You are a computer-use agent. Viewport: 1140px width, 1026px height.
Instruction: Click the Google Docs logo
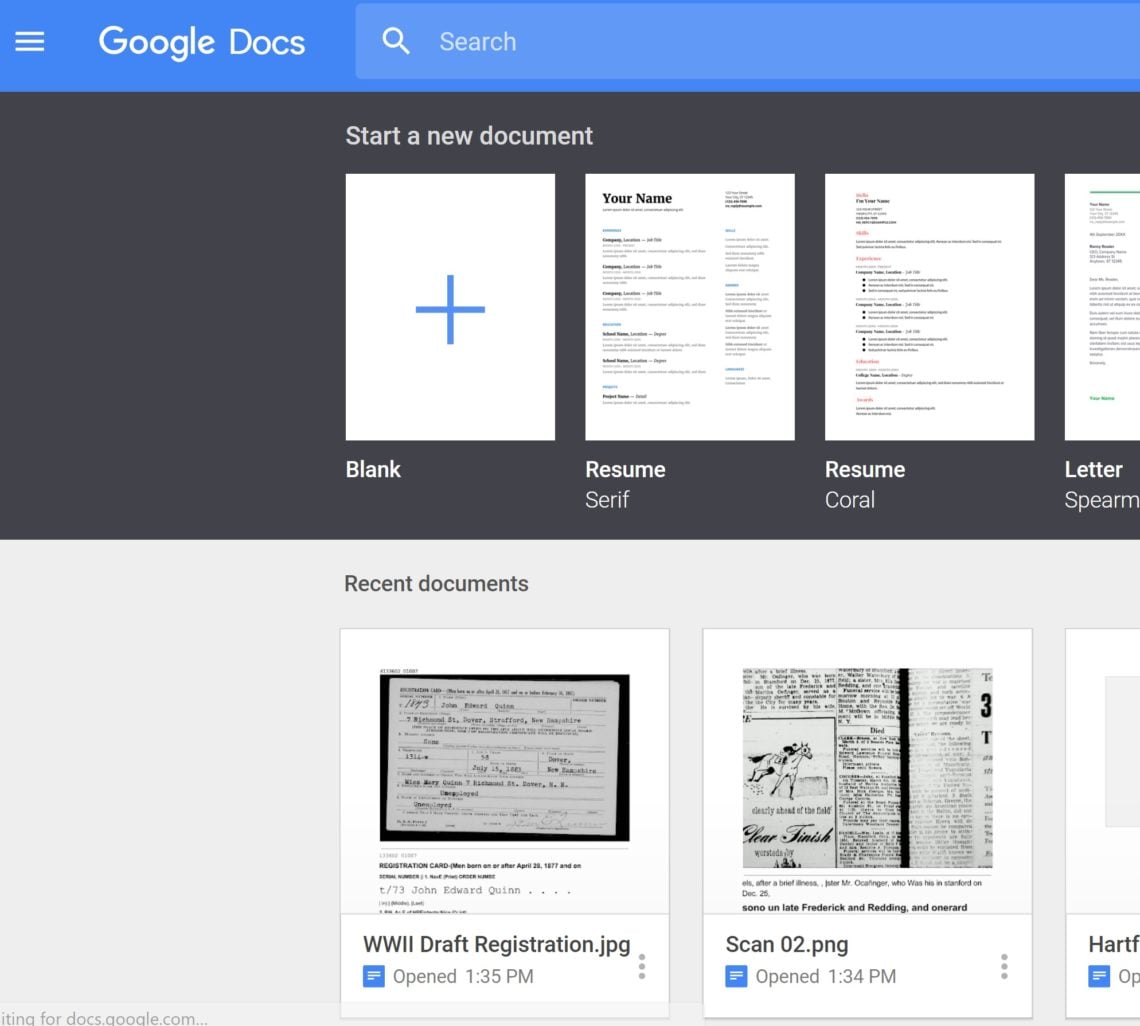click(201, 41)
